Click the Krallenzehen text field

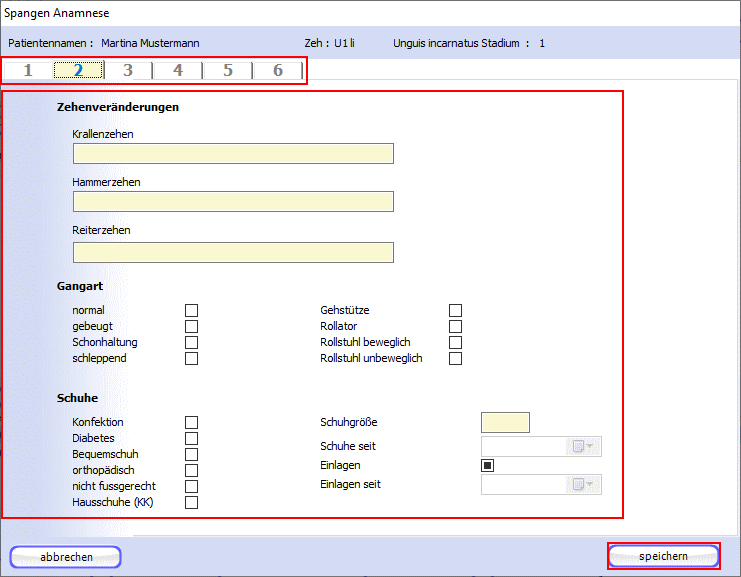(233, 153)
